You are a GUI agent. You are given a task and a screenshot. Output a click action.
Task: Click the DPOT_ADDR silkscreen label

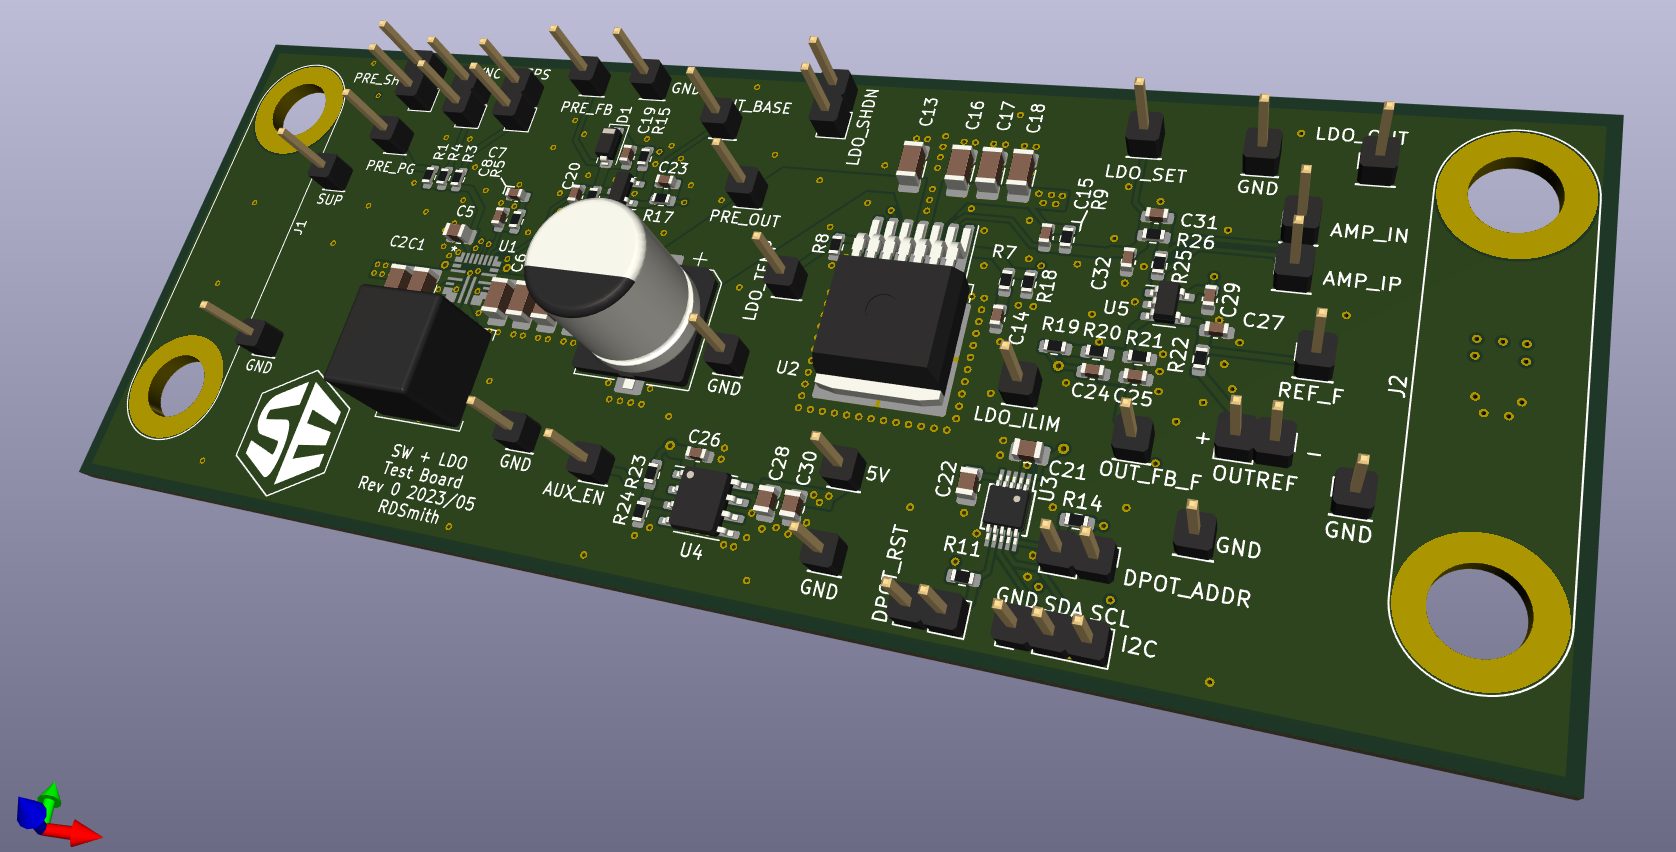1187,588
